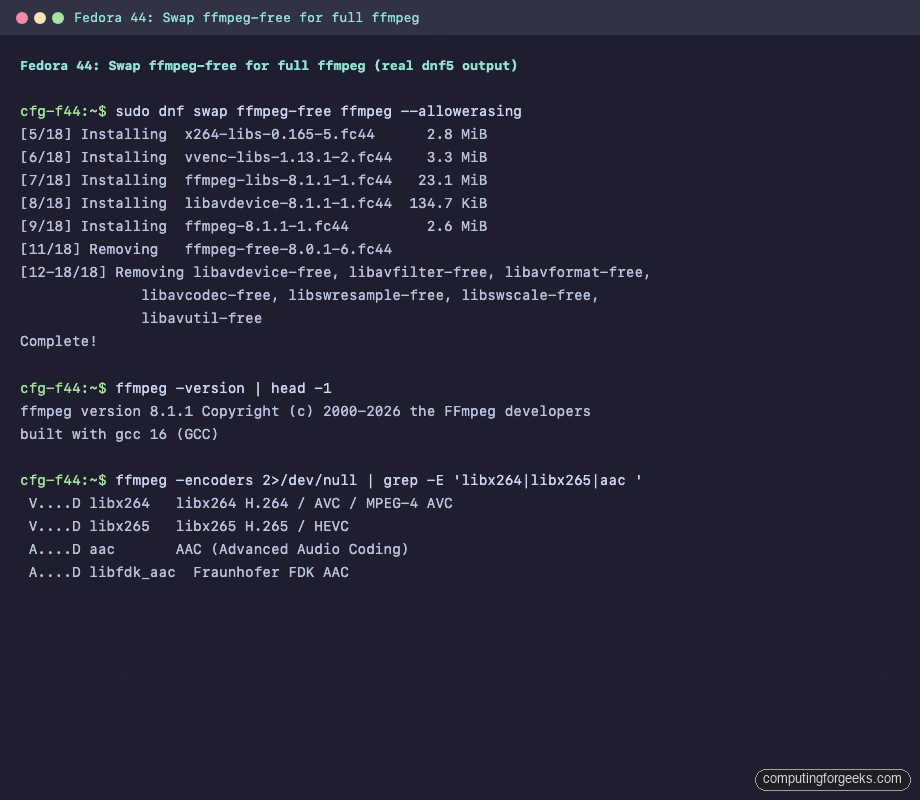
Task: Click the line 'libavcodec-free, libswresample-free, libswscale-free,'
Action: click(370, 295)
